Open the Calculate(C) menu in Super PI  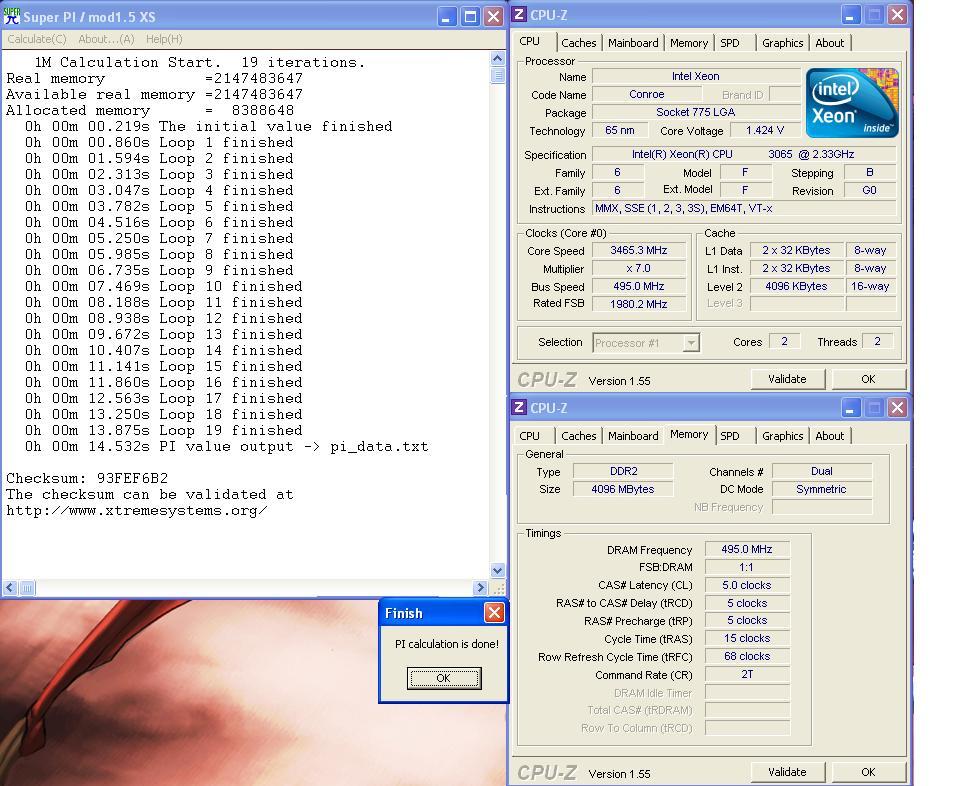(37, 39)
